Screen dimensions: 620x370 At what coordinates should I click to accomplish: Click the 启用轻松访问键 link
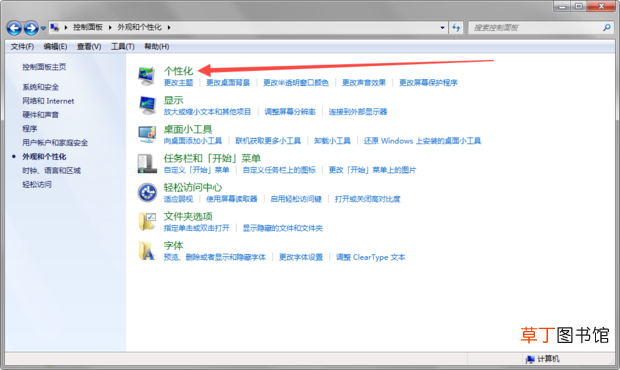(x=296, y=199)
